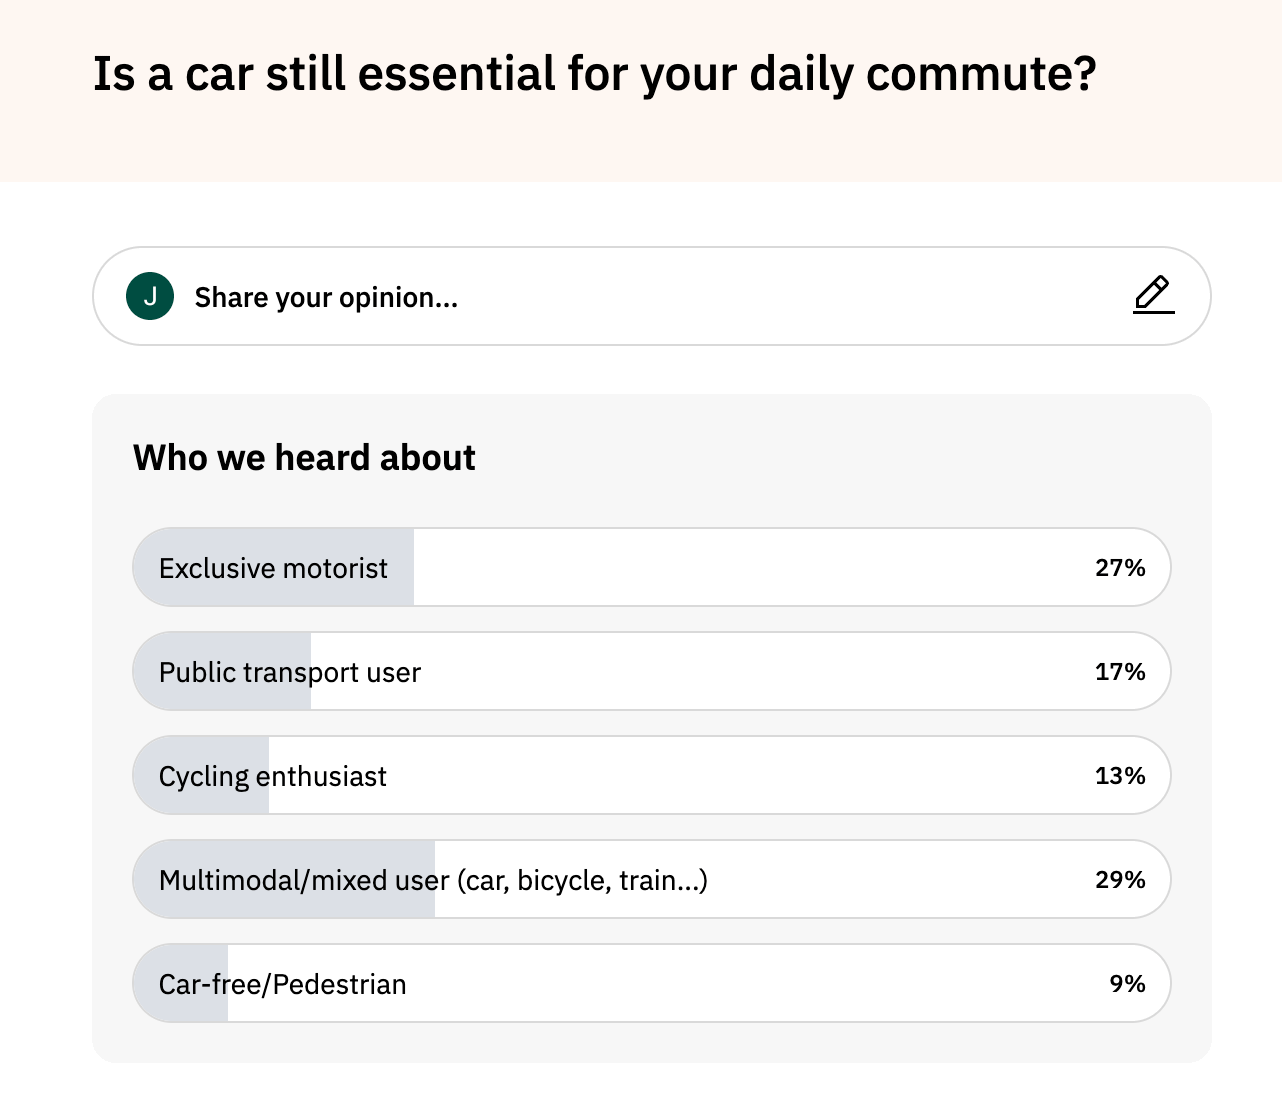Click the 17% value on Public transport user
The height and width of the screenshot is (1108, 1282).
click(x=1120, y=672)
